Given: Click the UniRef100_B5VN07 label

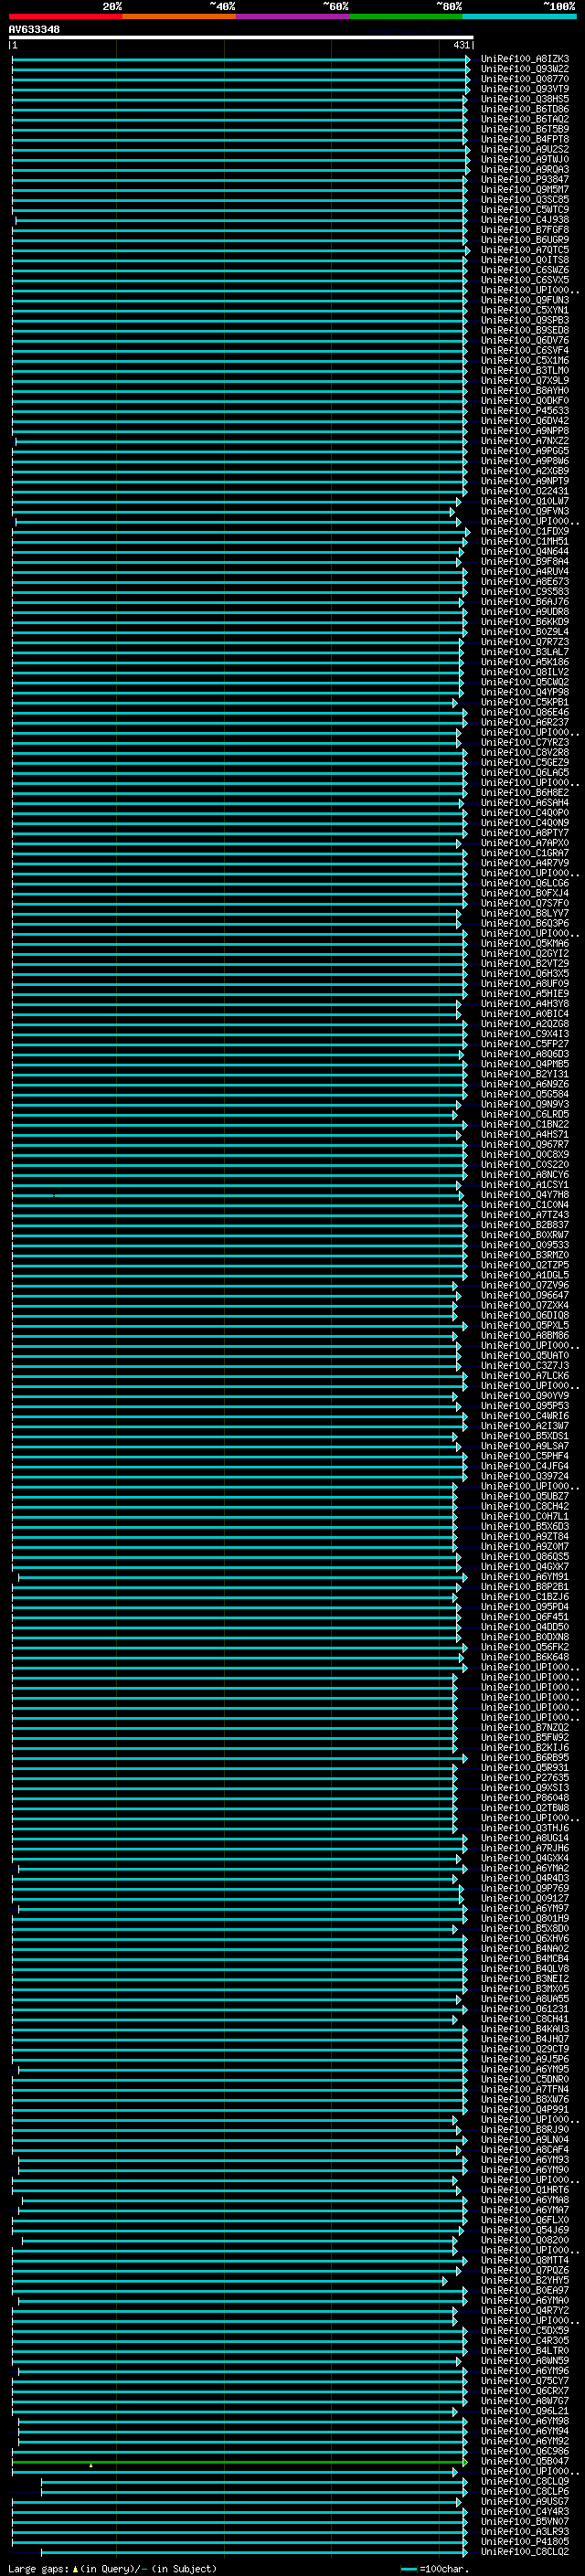Looking at the screenshot, I should (x=525, y=2521).
